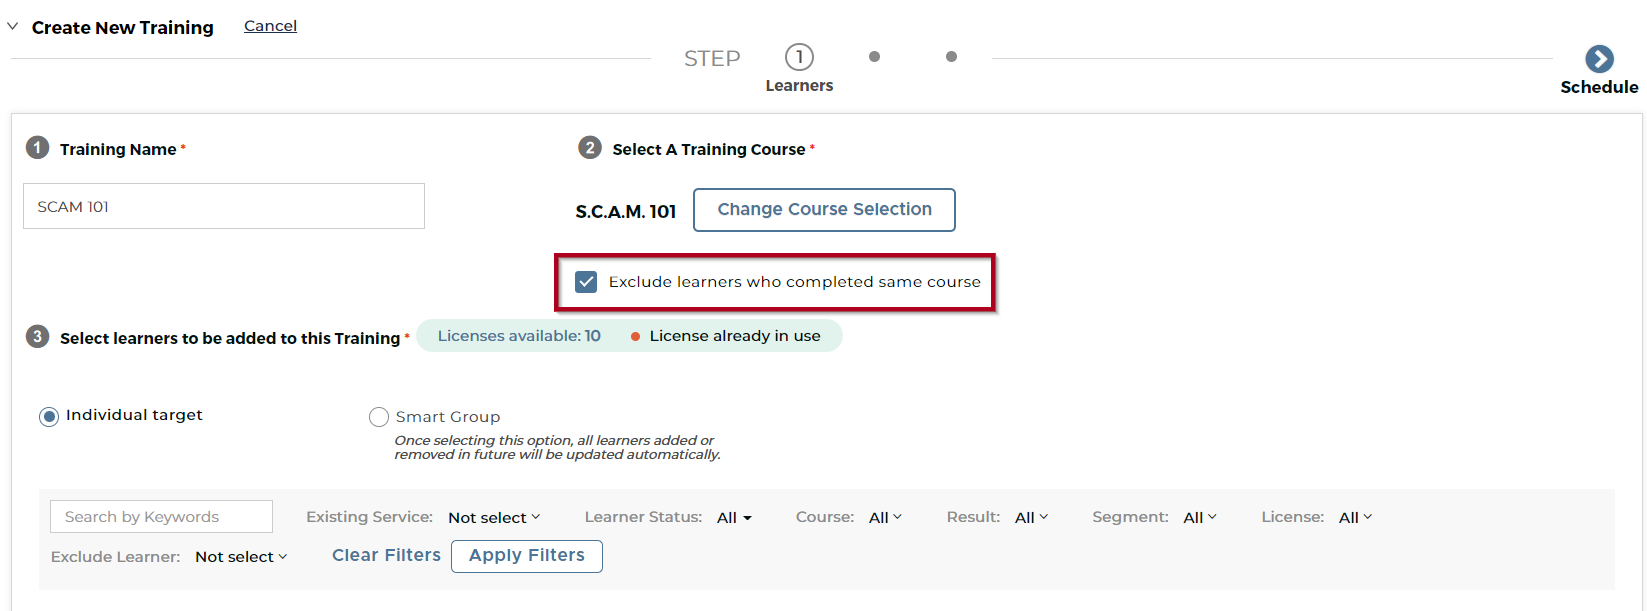
Task: Click the second step dot indicator
Action: [874, 57]
